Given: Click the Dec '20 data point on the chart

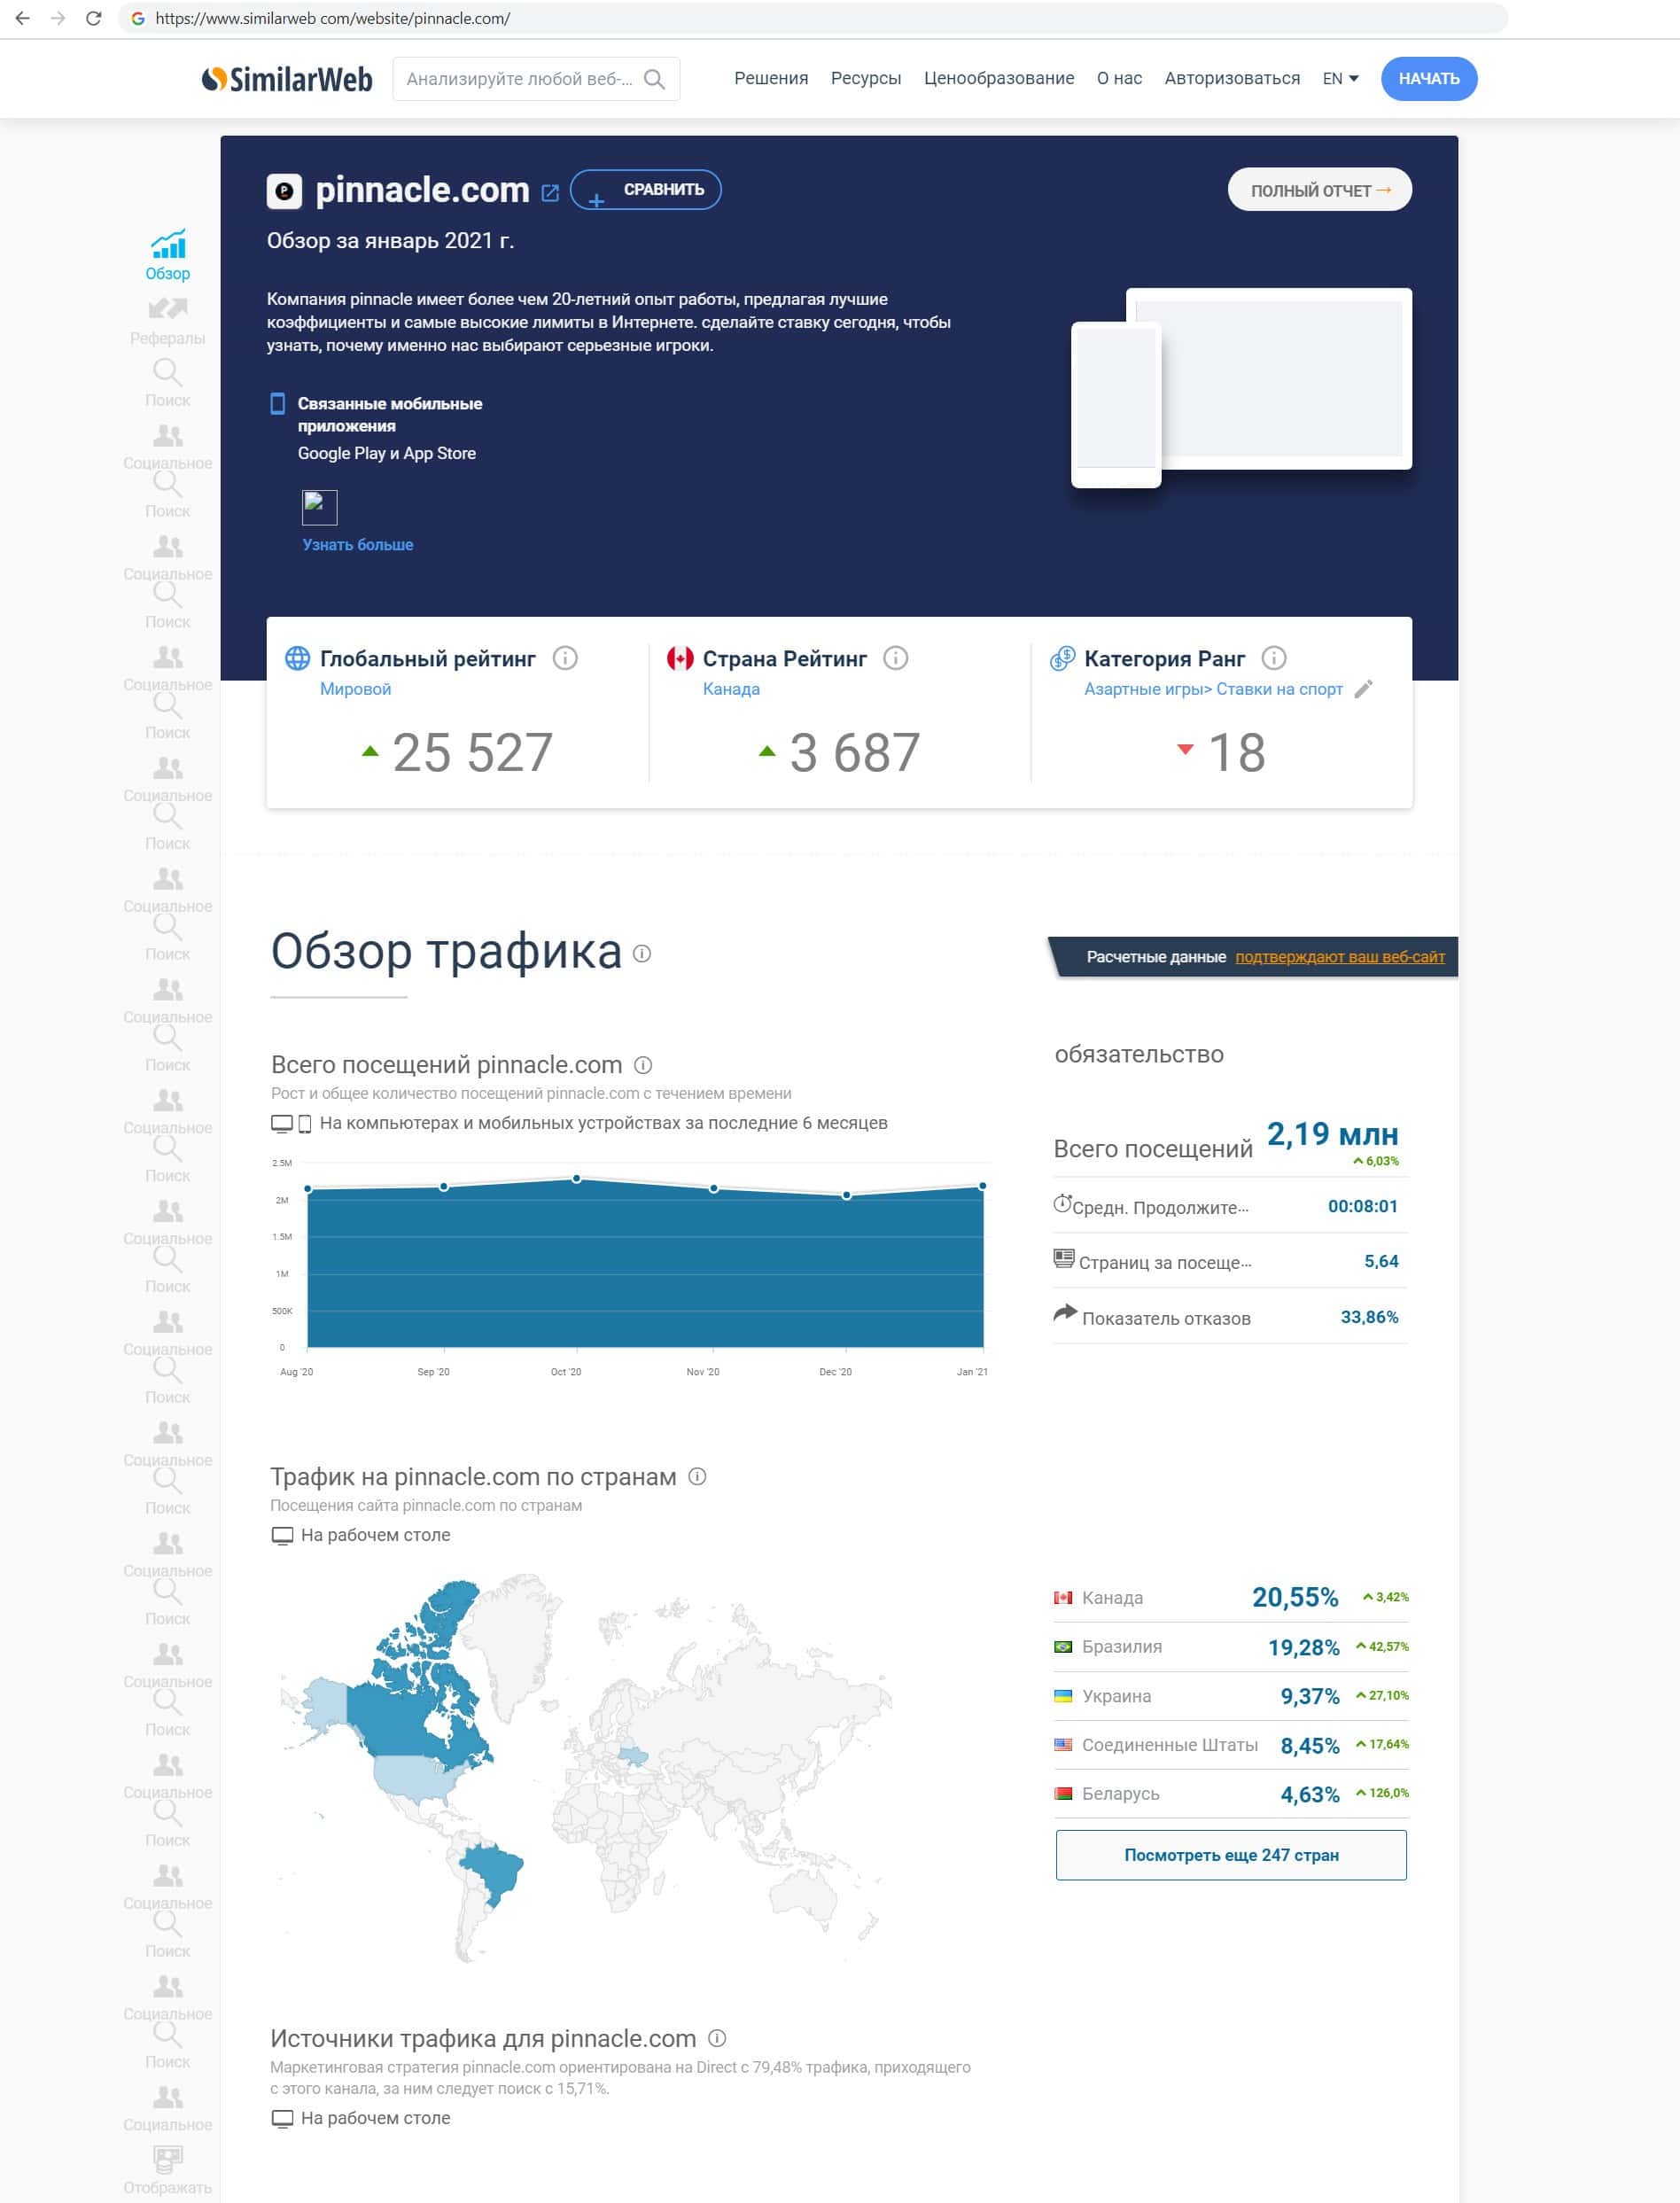Looking at the screenshot, I should click(847, 1195).
